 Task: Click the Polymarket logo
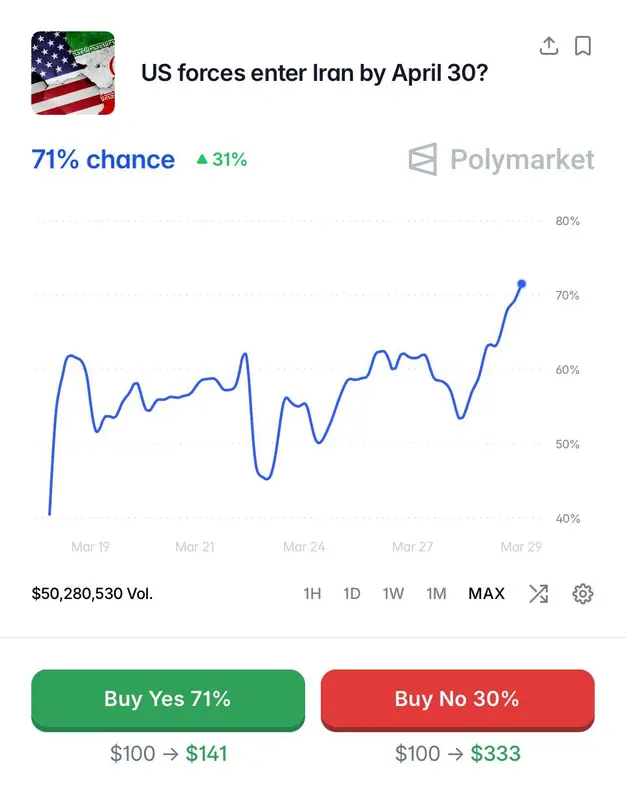502,160
